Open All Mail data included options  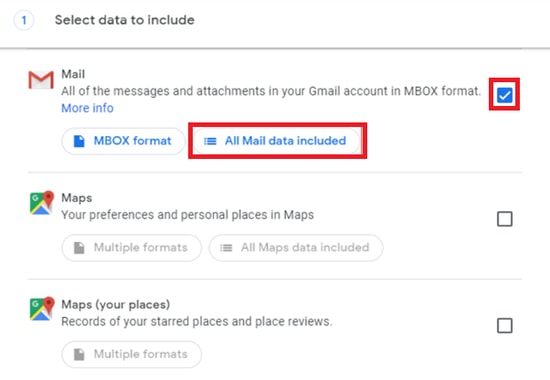pos(277,141)
